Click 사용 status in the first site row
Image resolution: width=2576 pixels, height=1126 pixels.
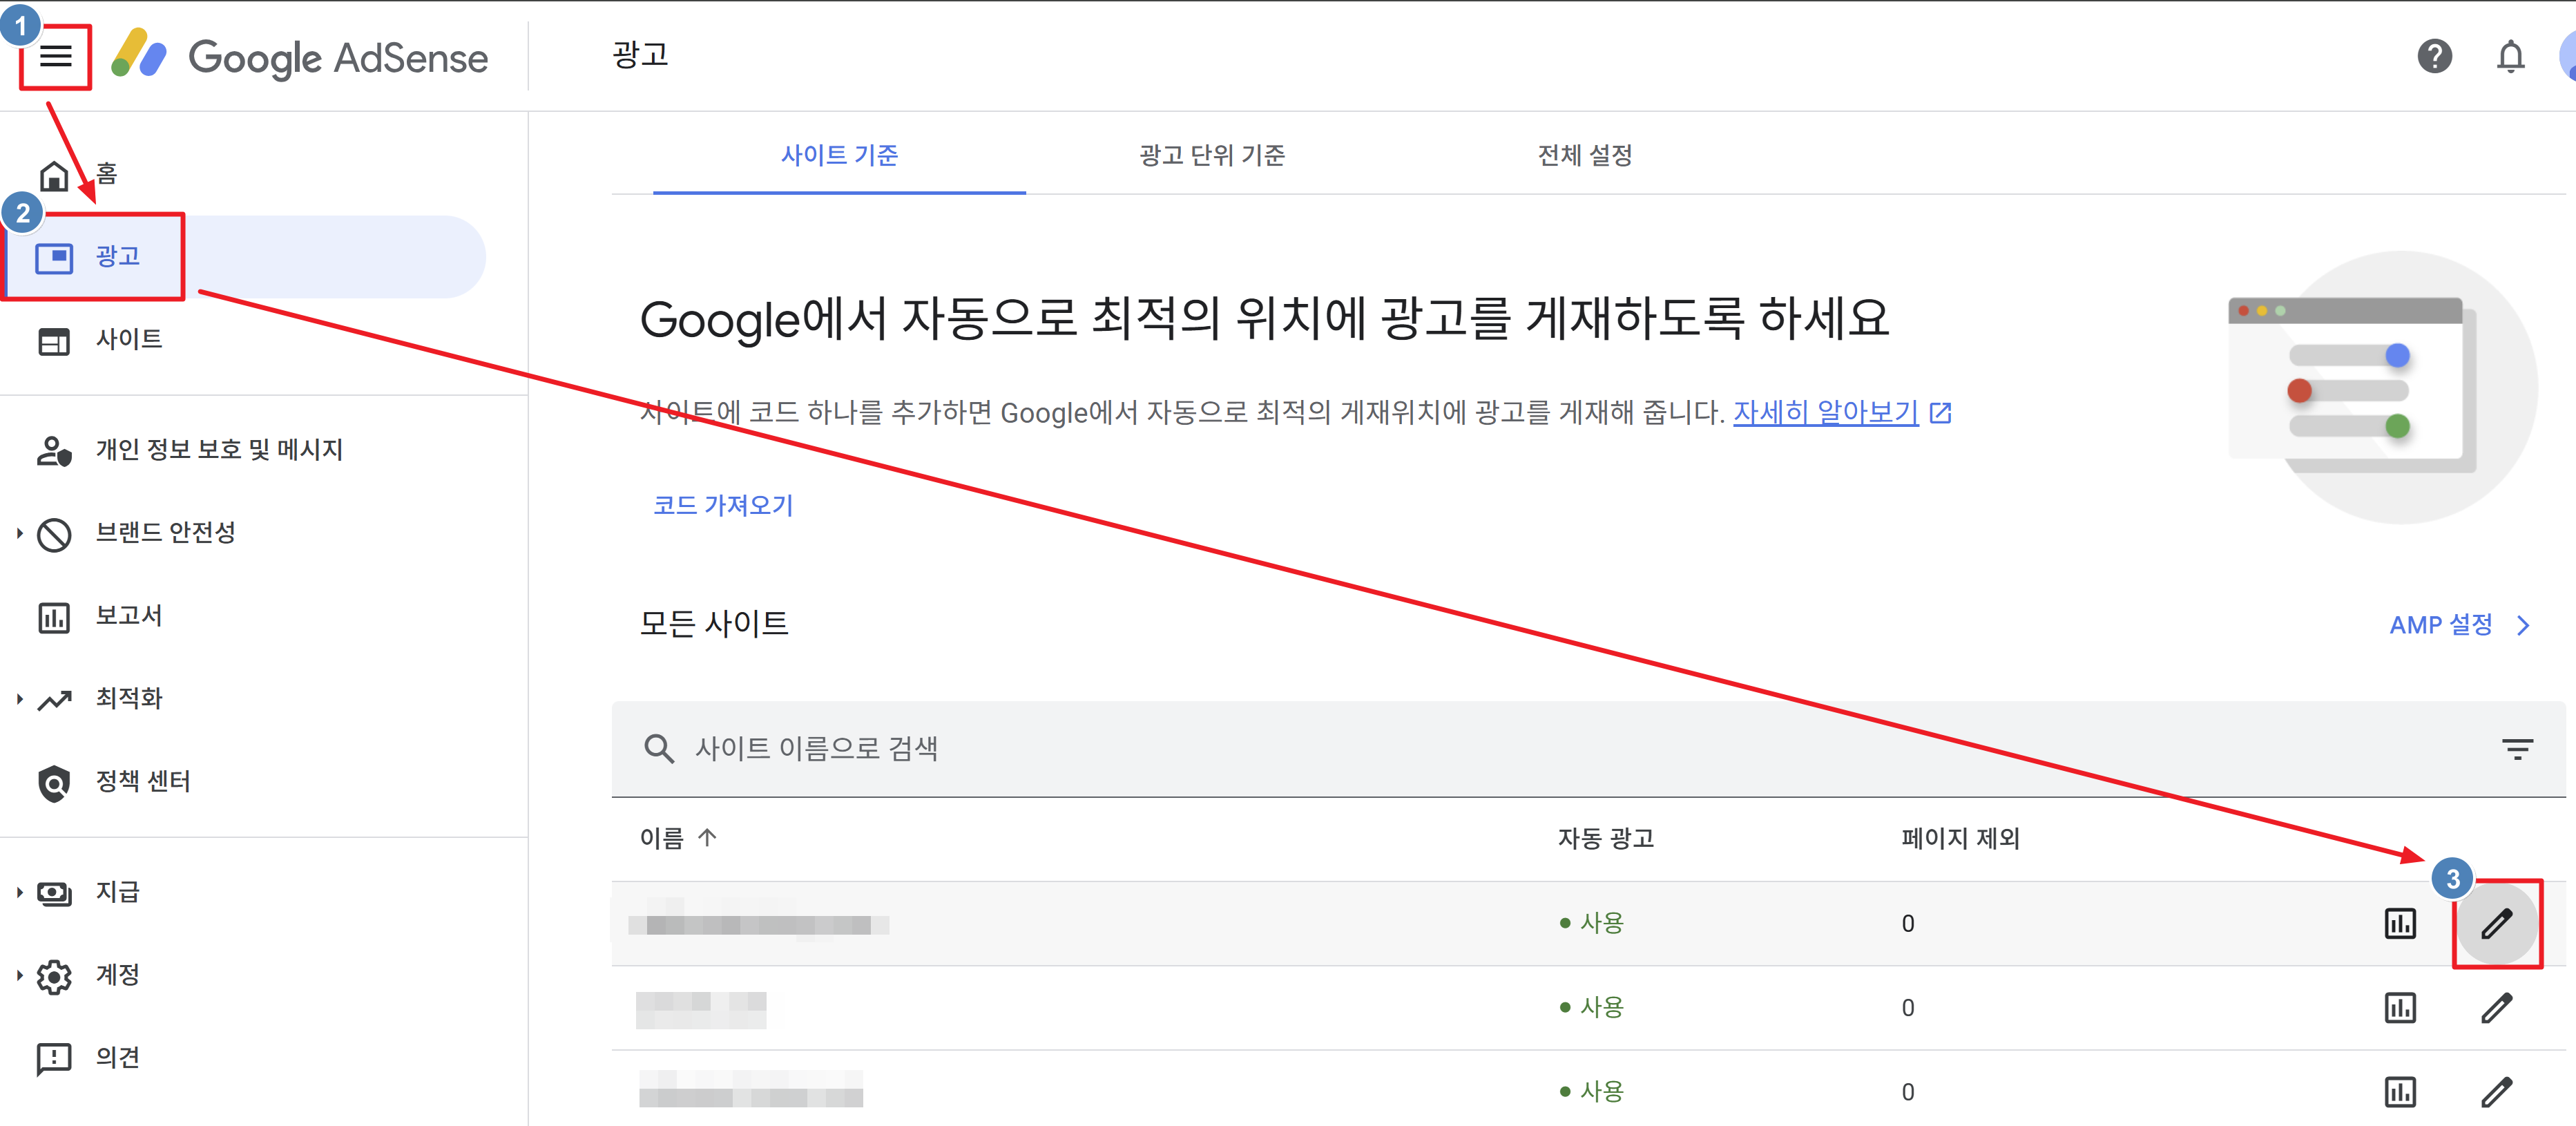click(x=1591, y=923)
